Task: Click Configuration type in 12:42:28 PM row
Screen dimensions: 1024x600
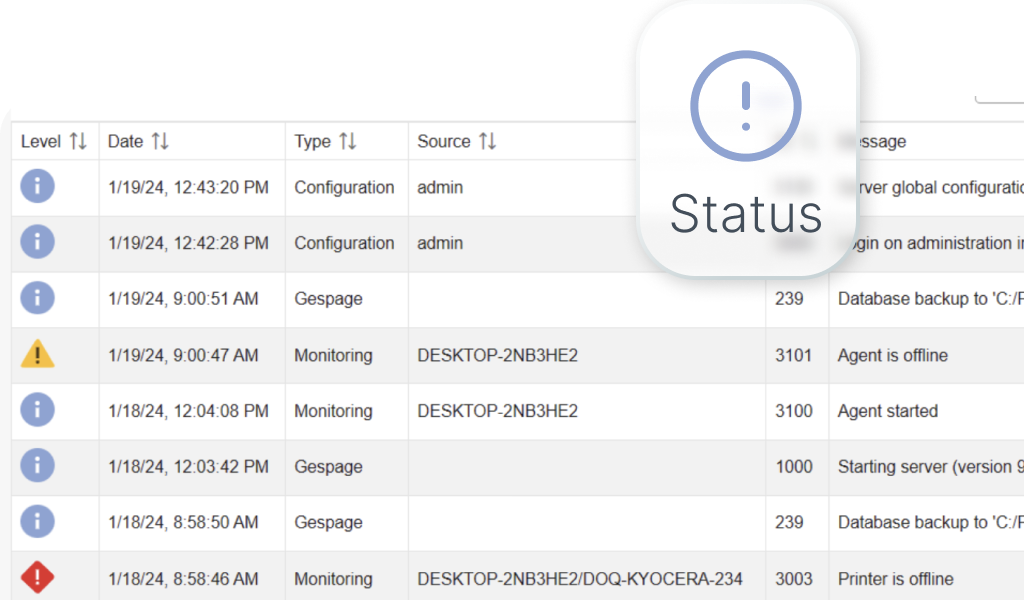Action: tap(344, 243)
